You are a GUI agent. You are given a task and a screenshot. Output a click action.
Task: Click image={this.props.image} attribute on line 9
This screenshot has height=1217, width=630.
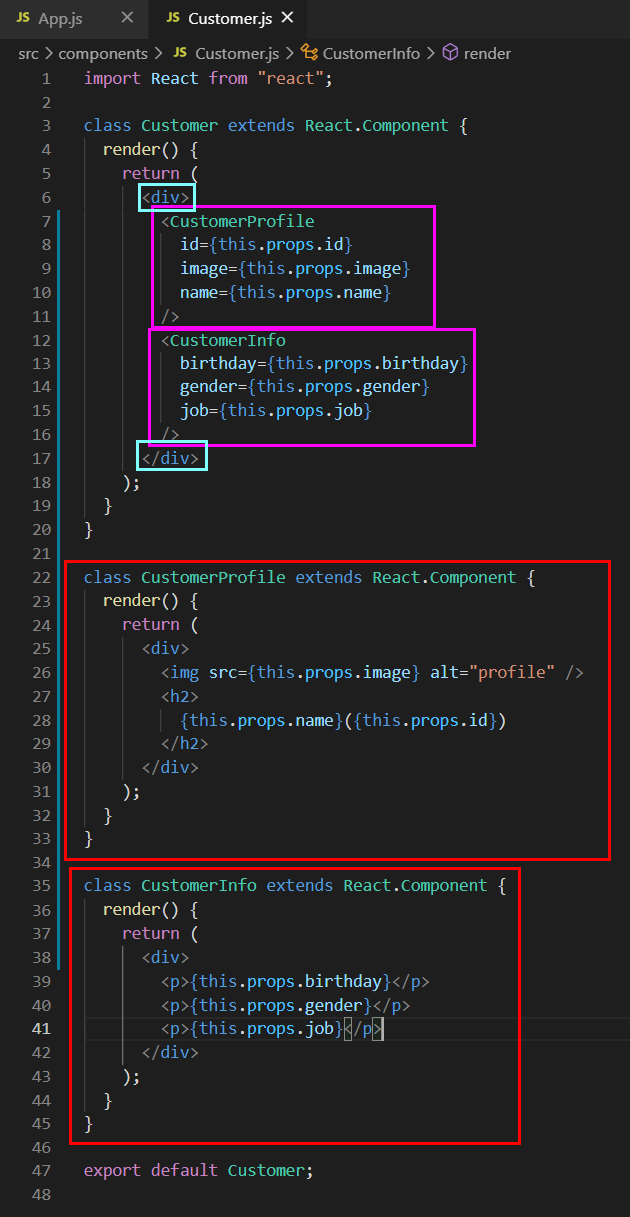pos(296,269)
